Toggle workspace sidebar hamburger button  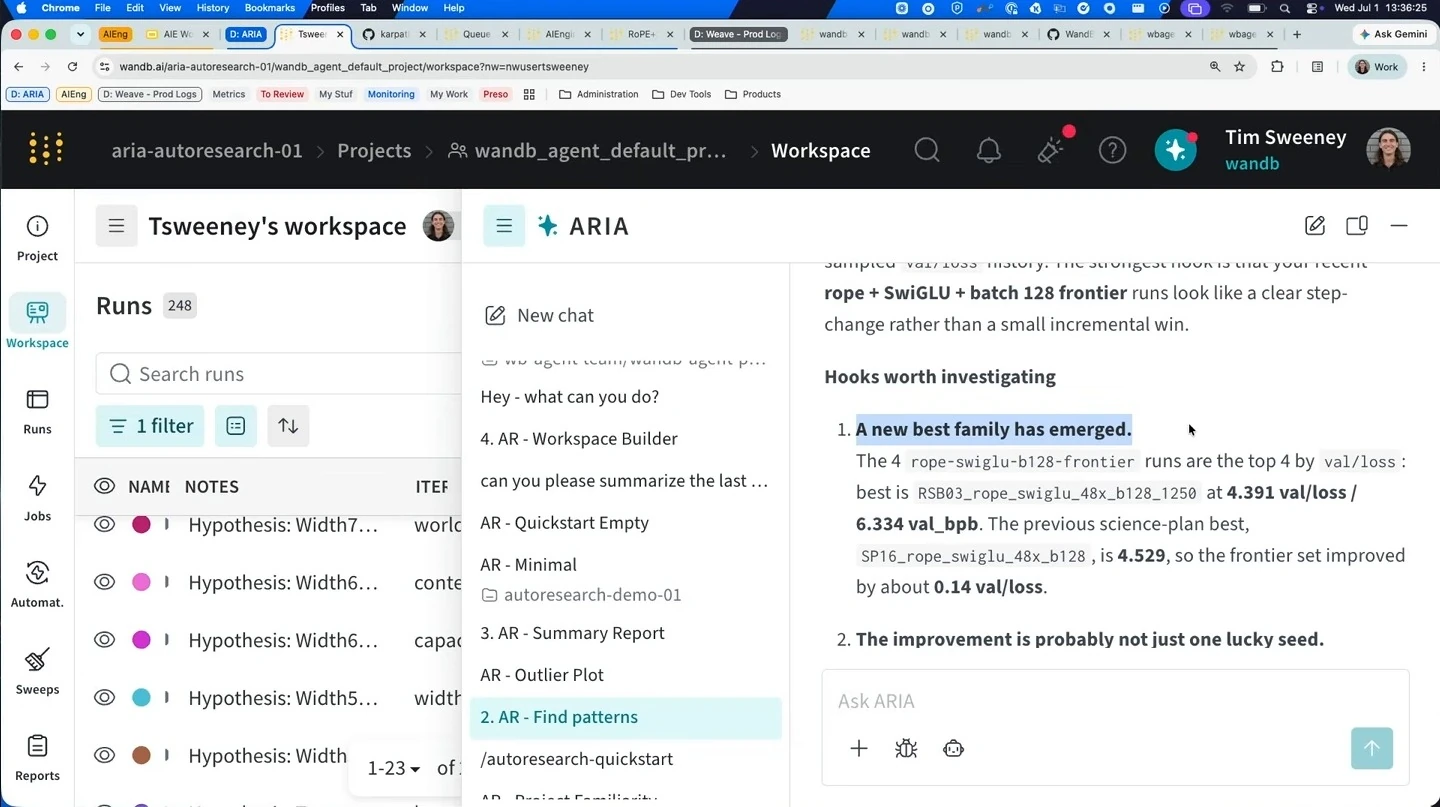(x=117, y=226)
